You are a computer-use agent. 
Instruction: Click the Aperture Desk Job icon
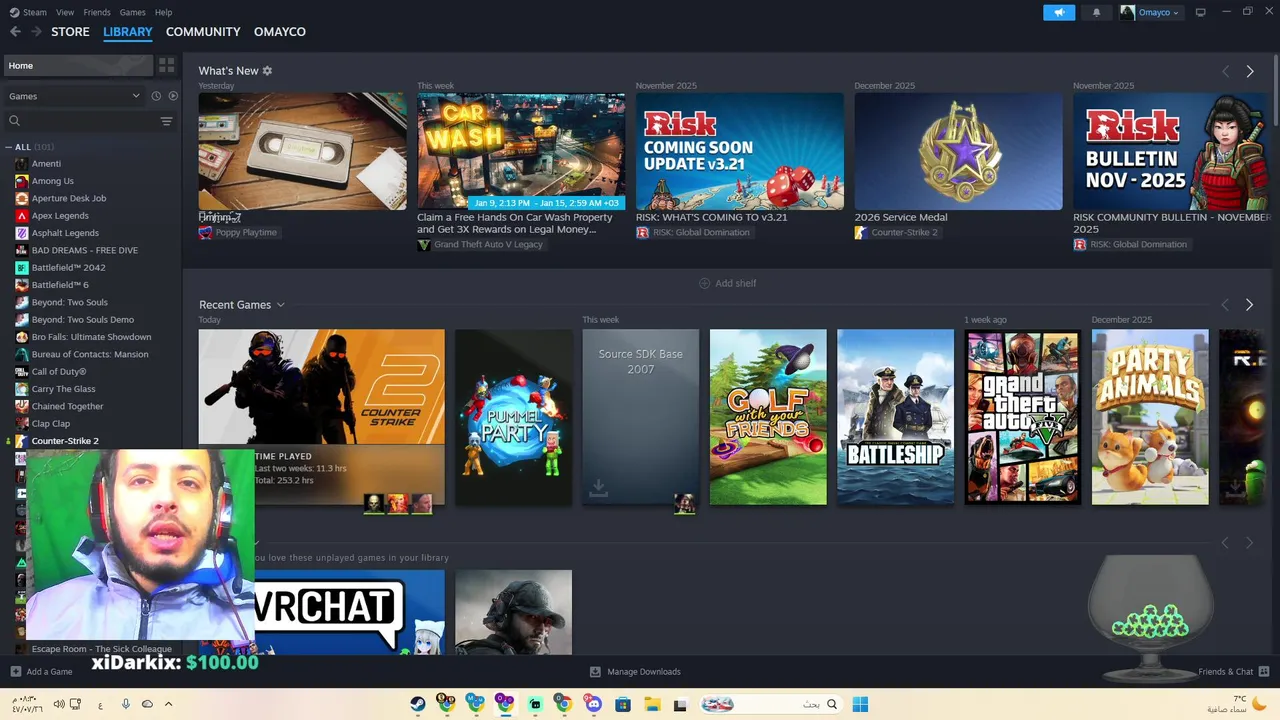22,198
